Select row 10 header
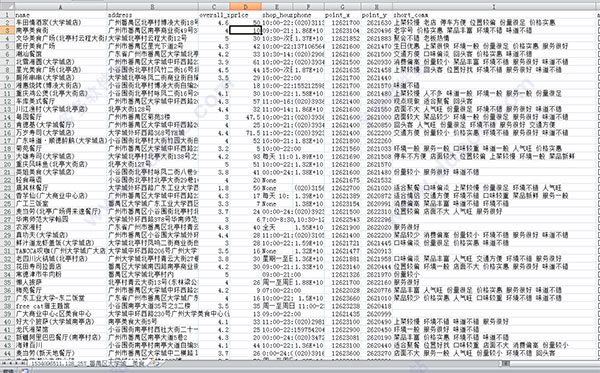Viewport: 600px width, 373px height. coord(7,85)
